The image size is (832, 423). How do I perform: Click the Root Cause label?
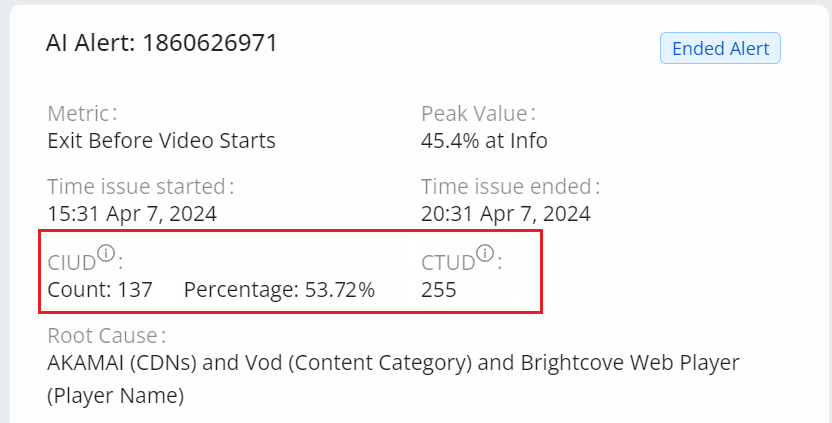coord(105,335)
